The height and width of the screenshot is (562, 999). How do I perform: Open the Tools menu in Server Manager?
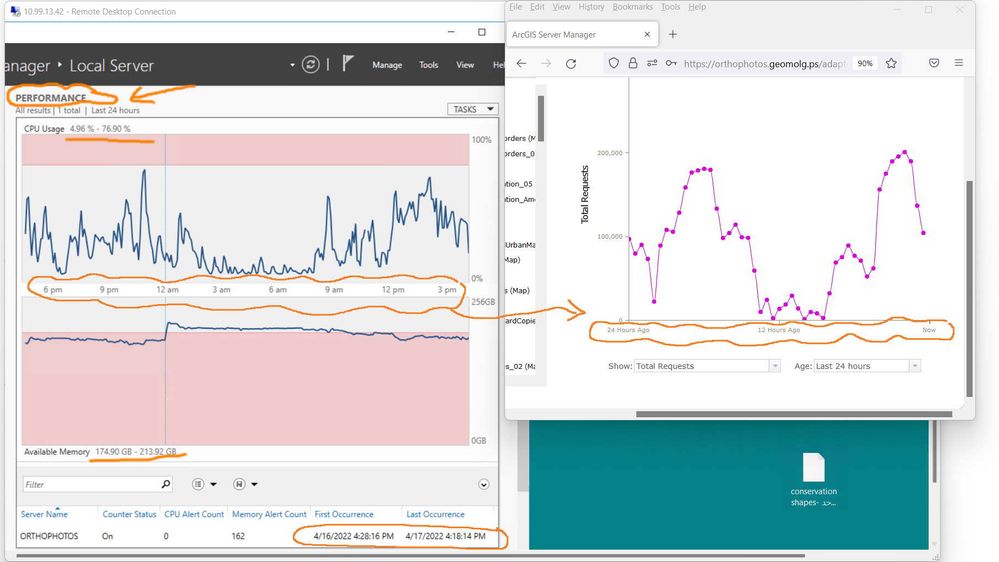pos(428,65)
